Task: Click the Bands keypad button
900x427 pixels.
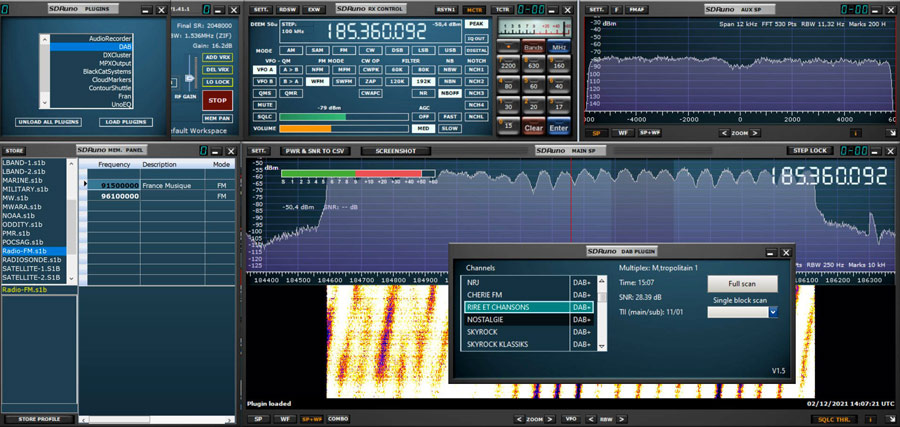Action: tap(533, 48)
